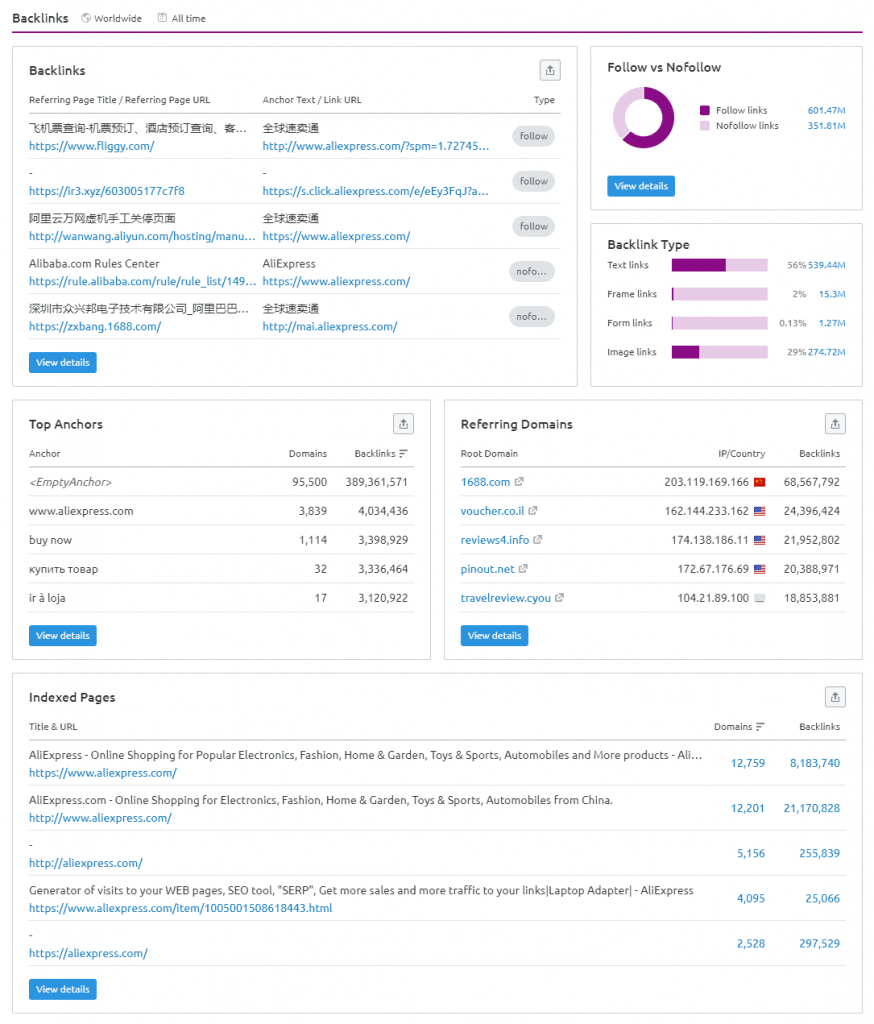Click the export icon in Backlinks panel
Image resolution: width=874 pixels, height=1024 pixels.
pos(550,71)
